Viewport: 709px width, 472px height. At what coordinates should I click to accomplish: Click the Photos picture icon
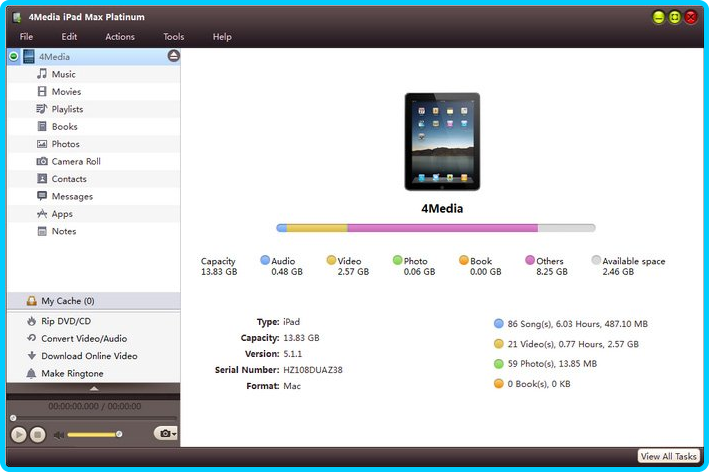(x=42, y=144)
